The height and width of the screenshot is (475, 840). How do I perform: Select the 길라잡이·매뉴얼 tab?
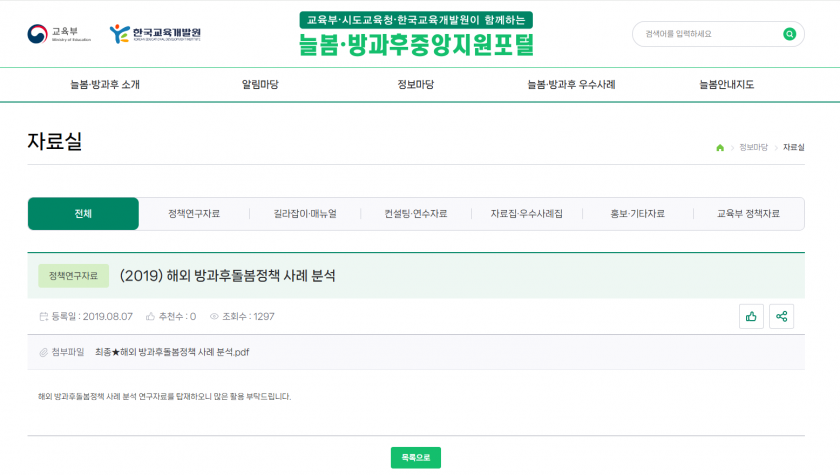pos(305,214)
